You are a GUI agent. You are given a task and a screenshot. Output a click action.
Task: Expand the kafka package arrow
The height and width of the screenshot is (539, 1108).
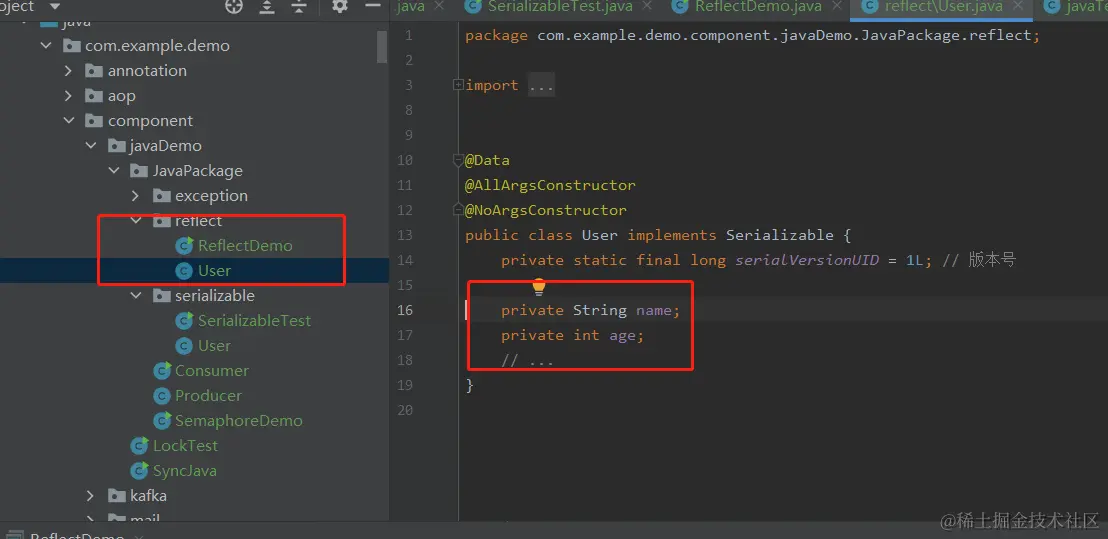[x=91, y=495]
